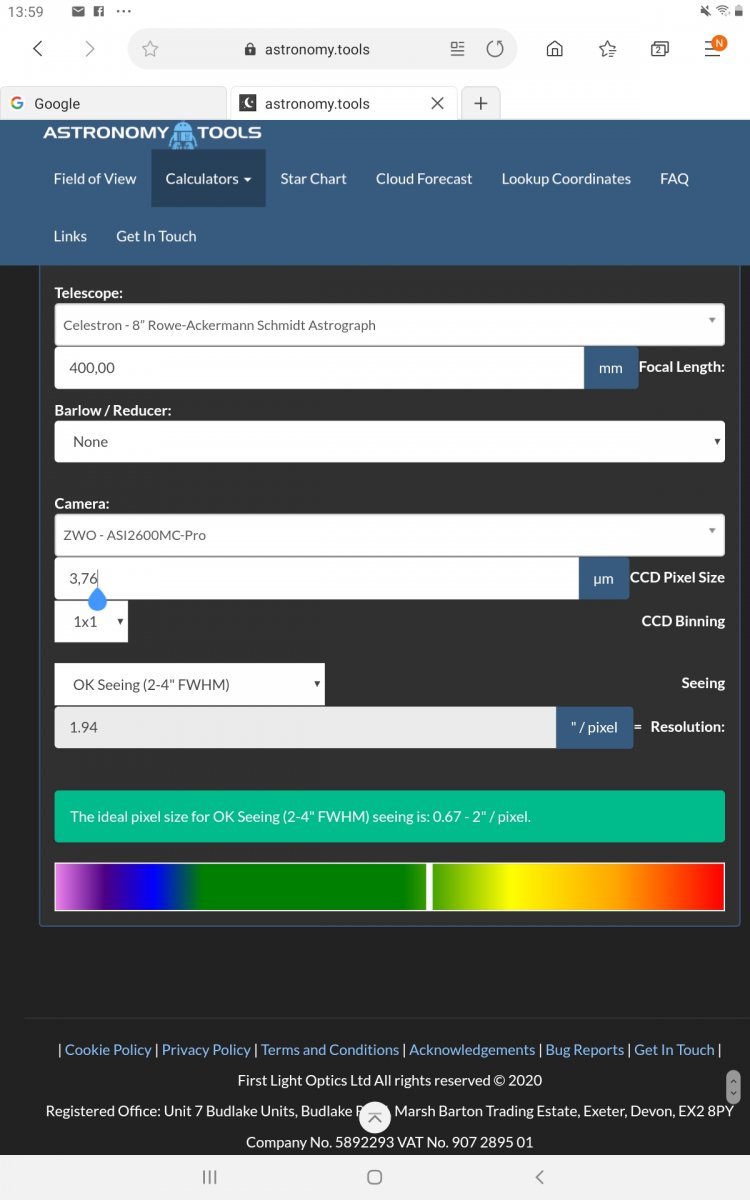Screen dimensions: 750x1200
Task: Open the tab switcher showing 2 tabs
Action: [x=659, y=49]
